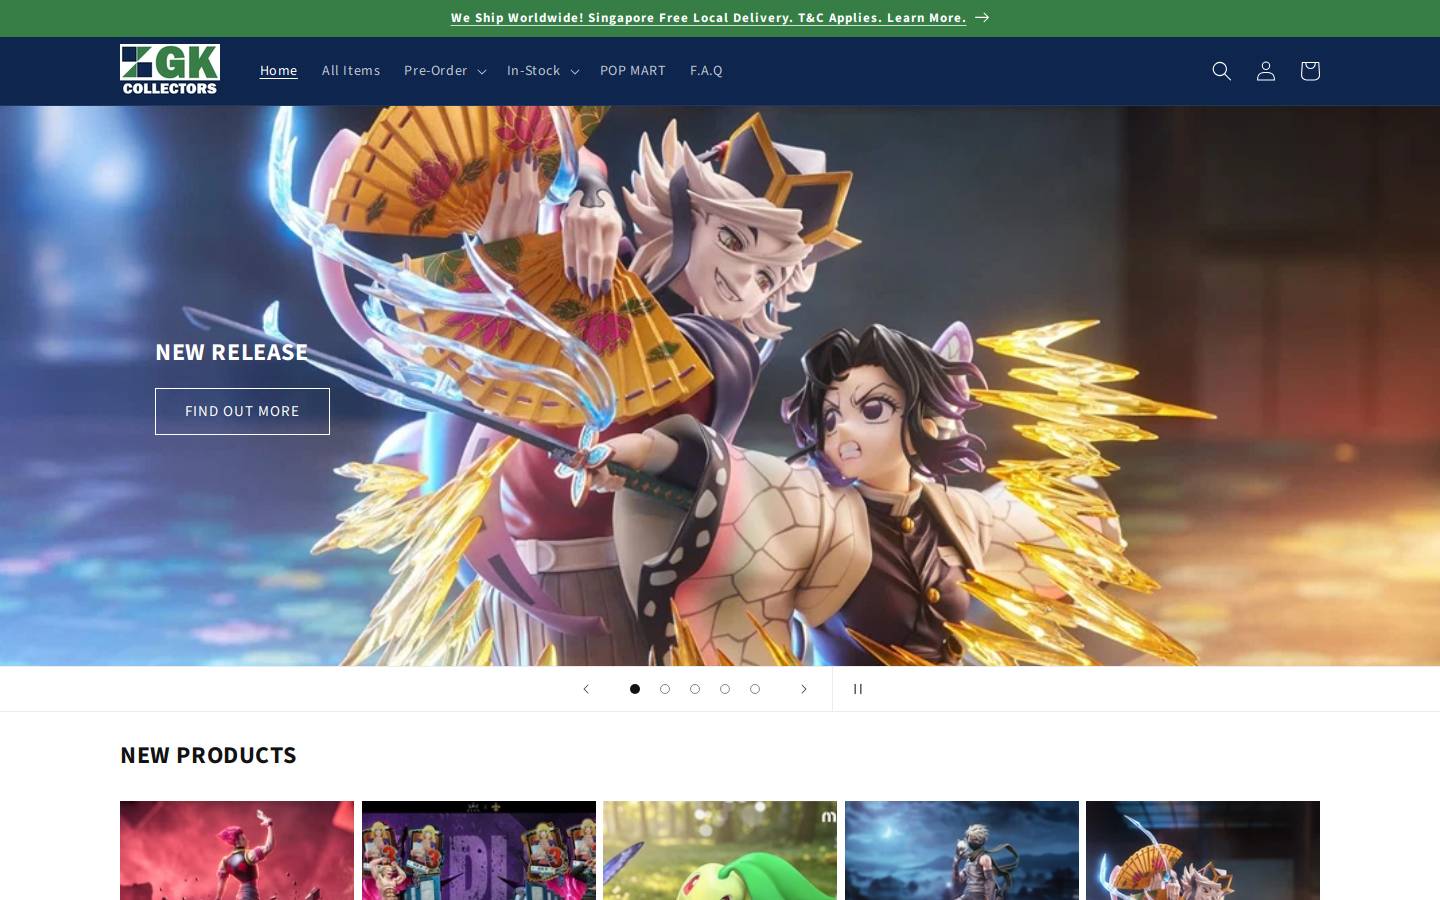Expand the In-Stock dropdown menu
This screenshot has height=900, width=1440.
pos(542,71)
